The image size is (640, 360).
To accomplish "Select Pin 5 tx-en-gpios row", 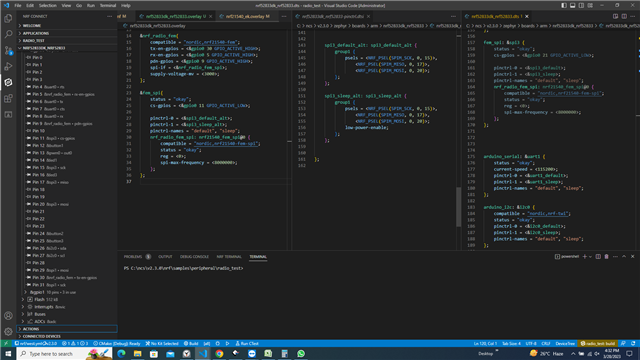I will tap(67, 94).
